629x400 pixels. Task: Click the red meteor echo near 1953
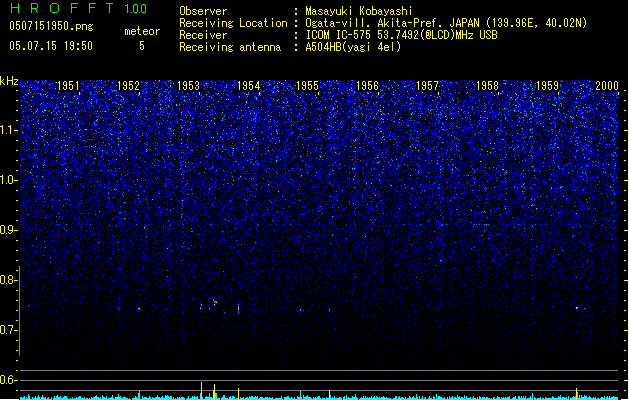click(x=215, y=302)
